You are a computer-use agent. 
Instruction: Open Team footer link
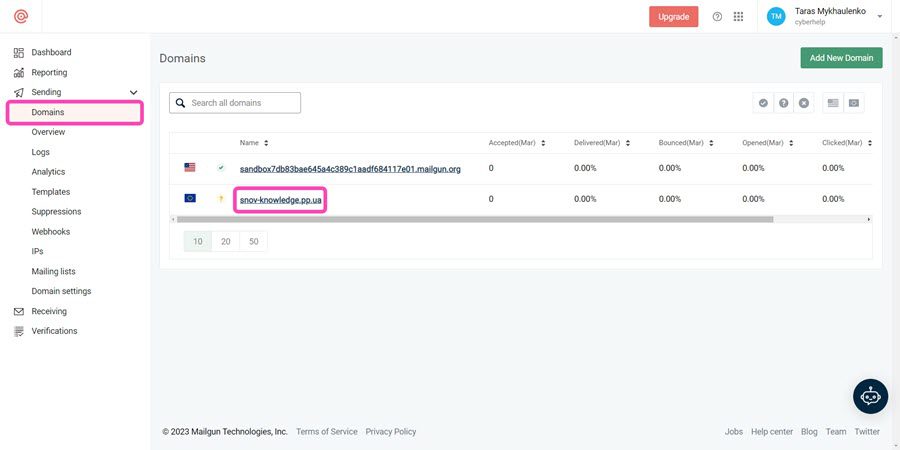pyautogui.click(x=836, y=432)
